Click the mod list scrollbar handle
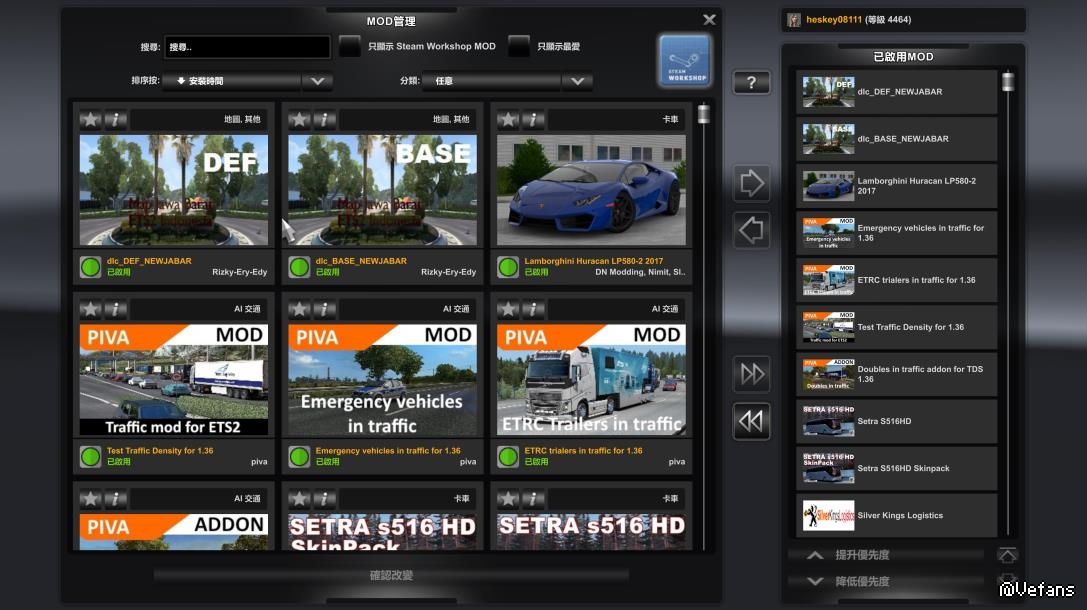1087x610 pixels. point(703,114)
